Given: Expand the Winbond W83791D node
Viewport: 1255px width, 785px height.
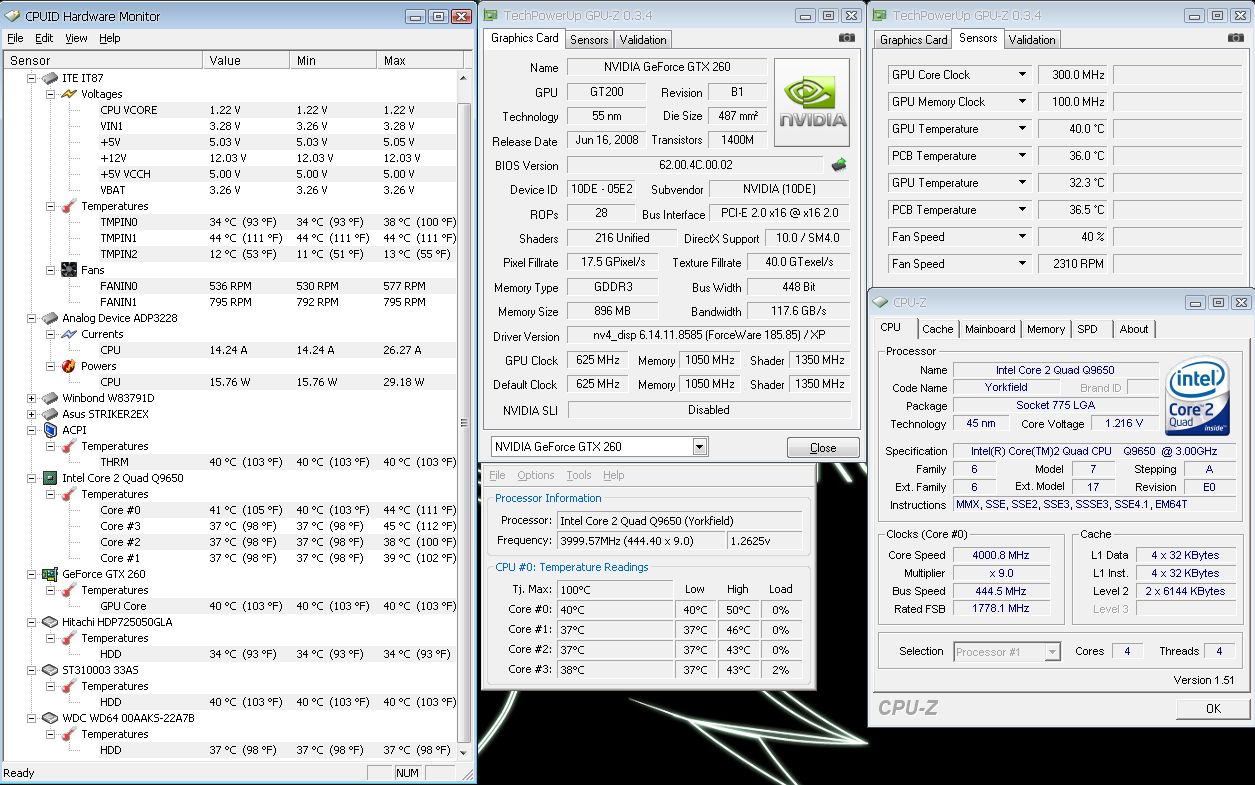Looking at the screenshot, I should pyautogui.click(x=31, y=398).
